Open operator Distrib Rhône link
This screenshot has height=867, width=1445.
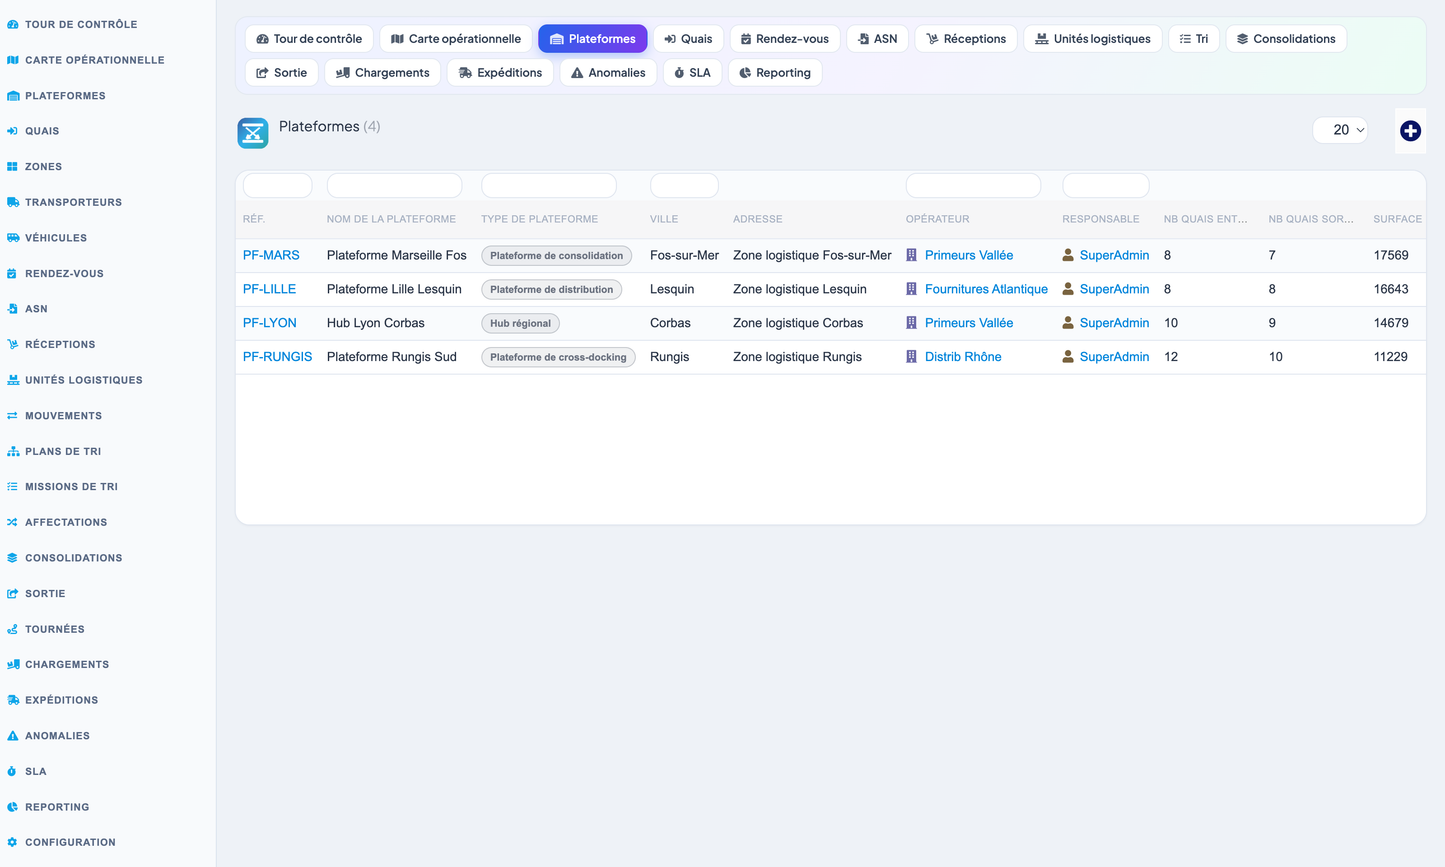pos(963,357)
